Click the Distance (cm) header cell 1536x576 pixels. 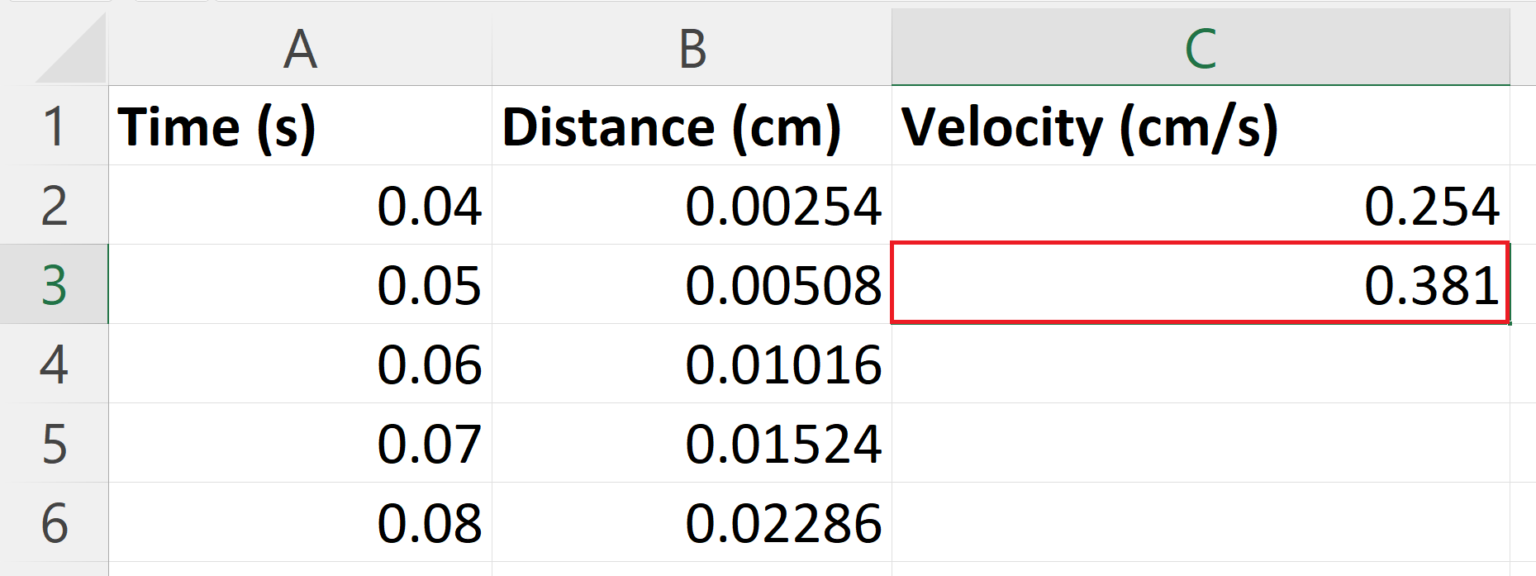(x=690, y=127)
